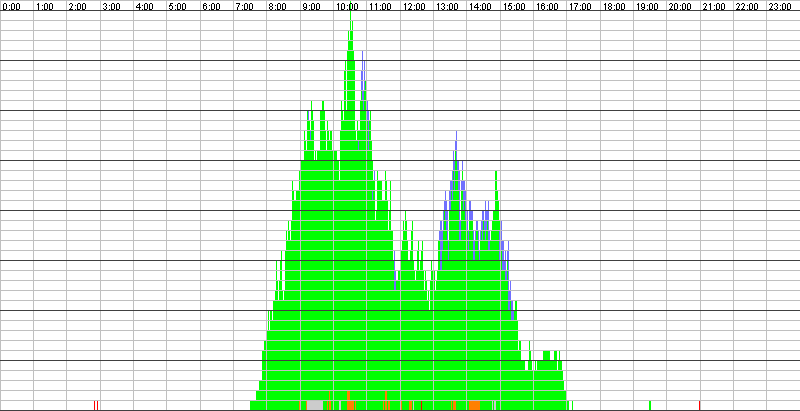Click the 12:00 hour label
Screen dimensions: 800x411
(x=414, y=7)
